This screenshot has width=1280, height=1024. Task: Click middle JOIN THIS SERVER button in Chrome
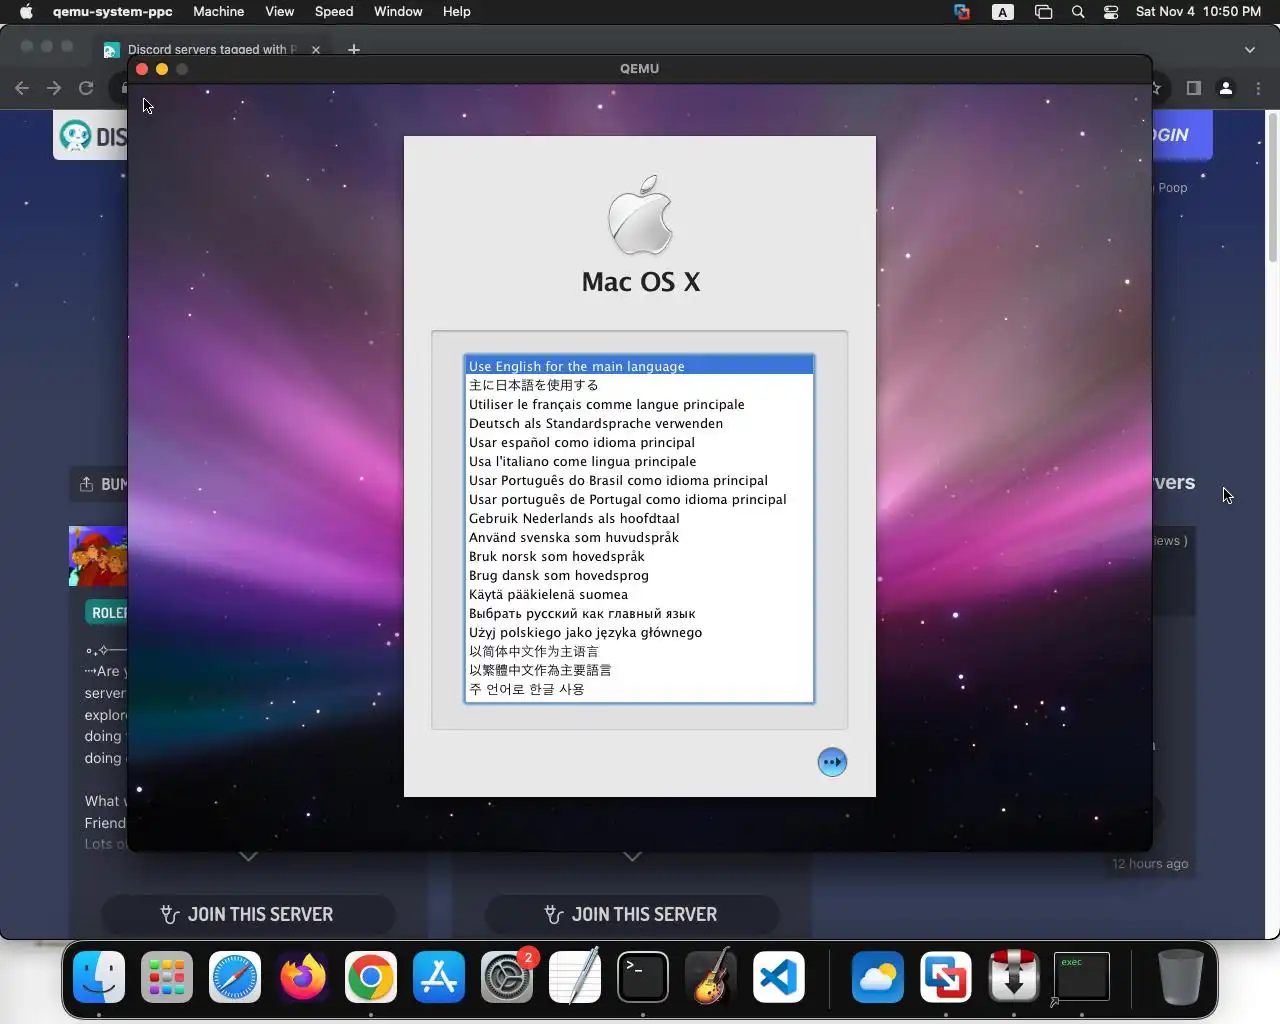pyautogui.click(x=632, y=914)
